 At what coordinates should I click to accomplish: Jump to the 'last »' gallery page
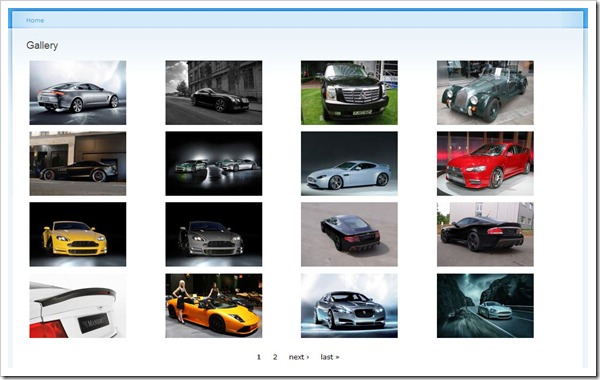pos(330,357)
